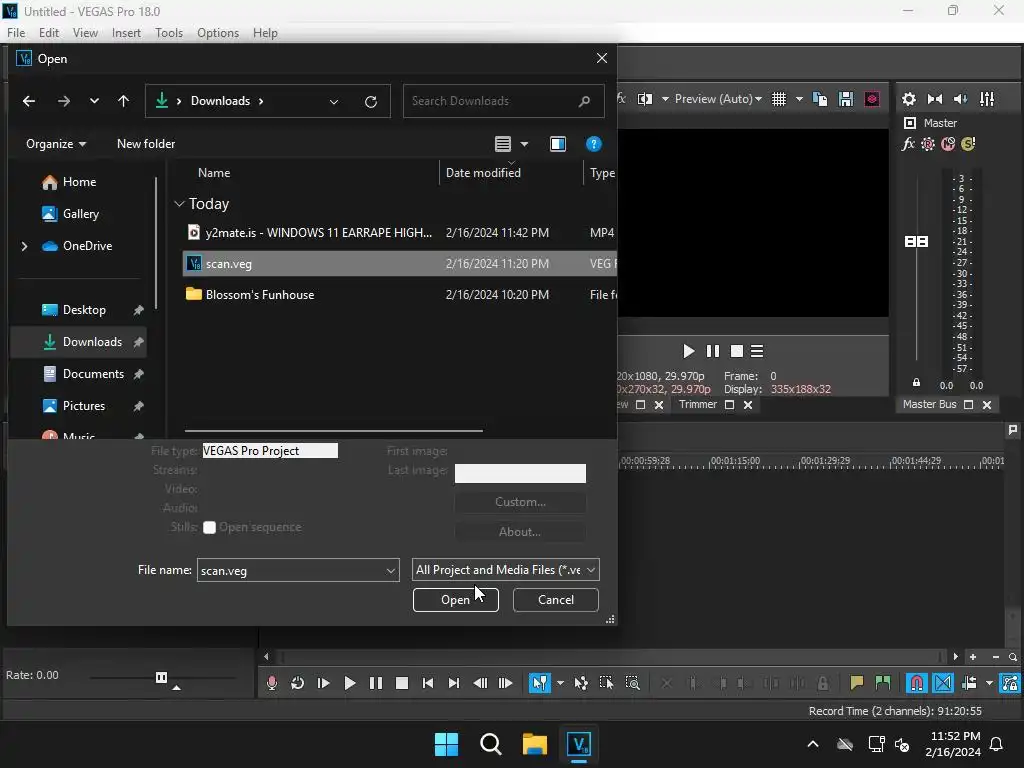Open Master Bus audio properties gear

coord(908,99)
